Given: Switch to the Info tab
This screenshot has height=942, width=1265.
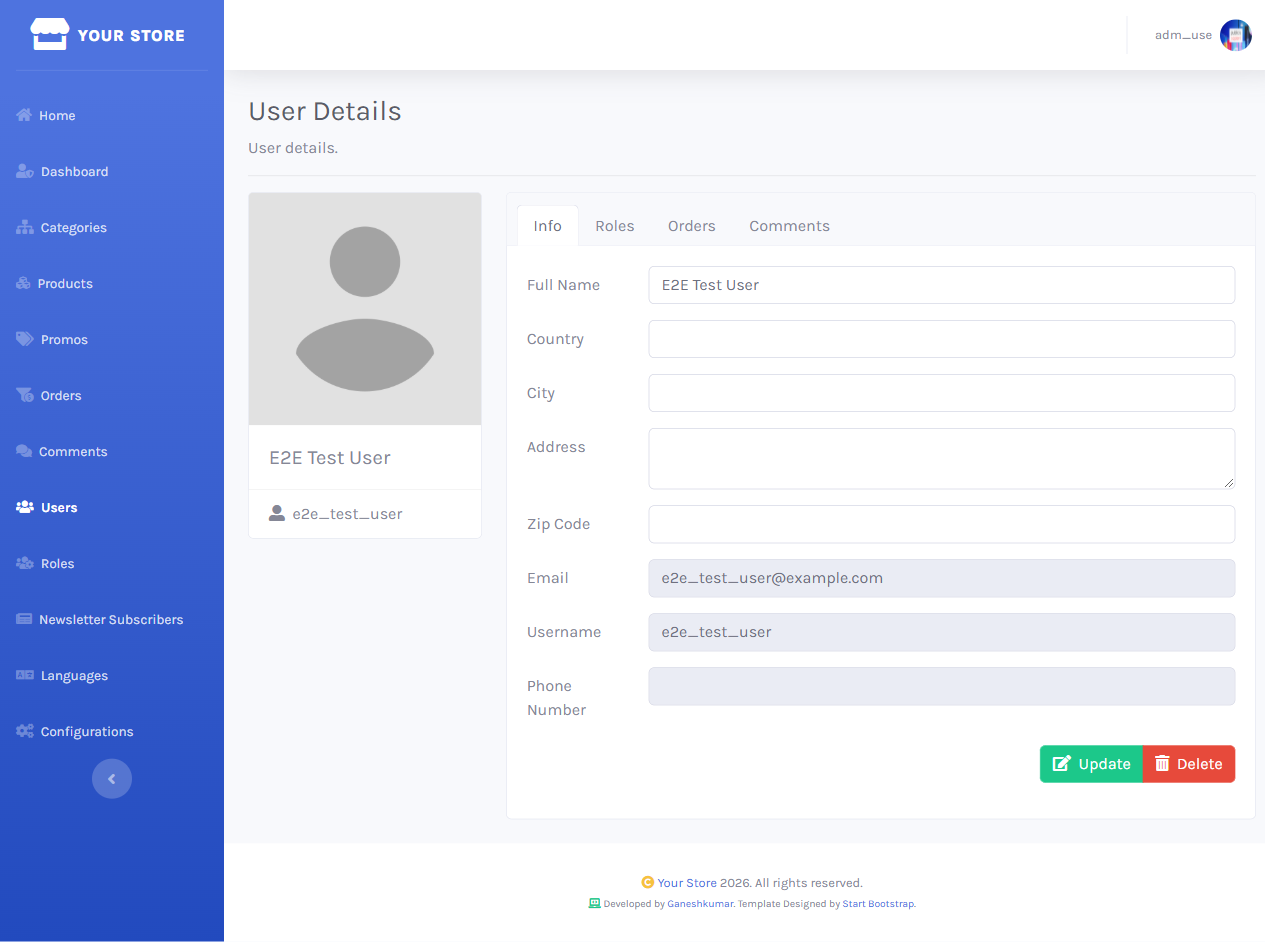Looking at the screenshot, I should pyautogui.click(x=548, y=226).
